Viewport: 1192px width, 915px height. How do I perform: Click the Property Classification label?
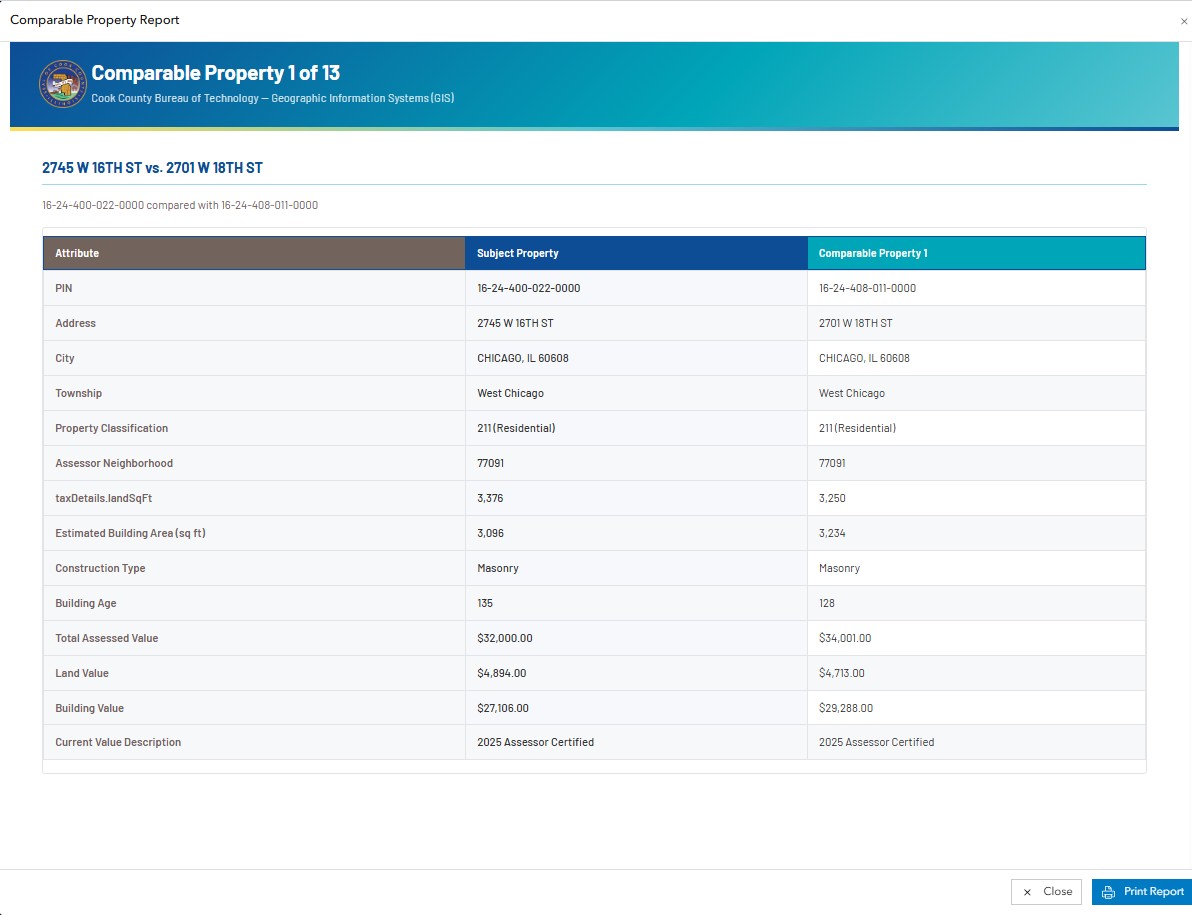(112, 428)
